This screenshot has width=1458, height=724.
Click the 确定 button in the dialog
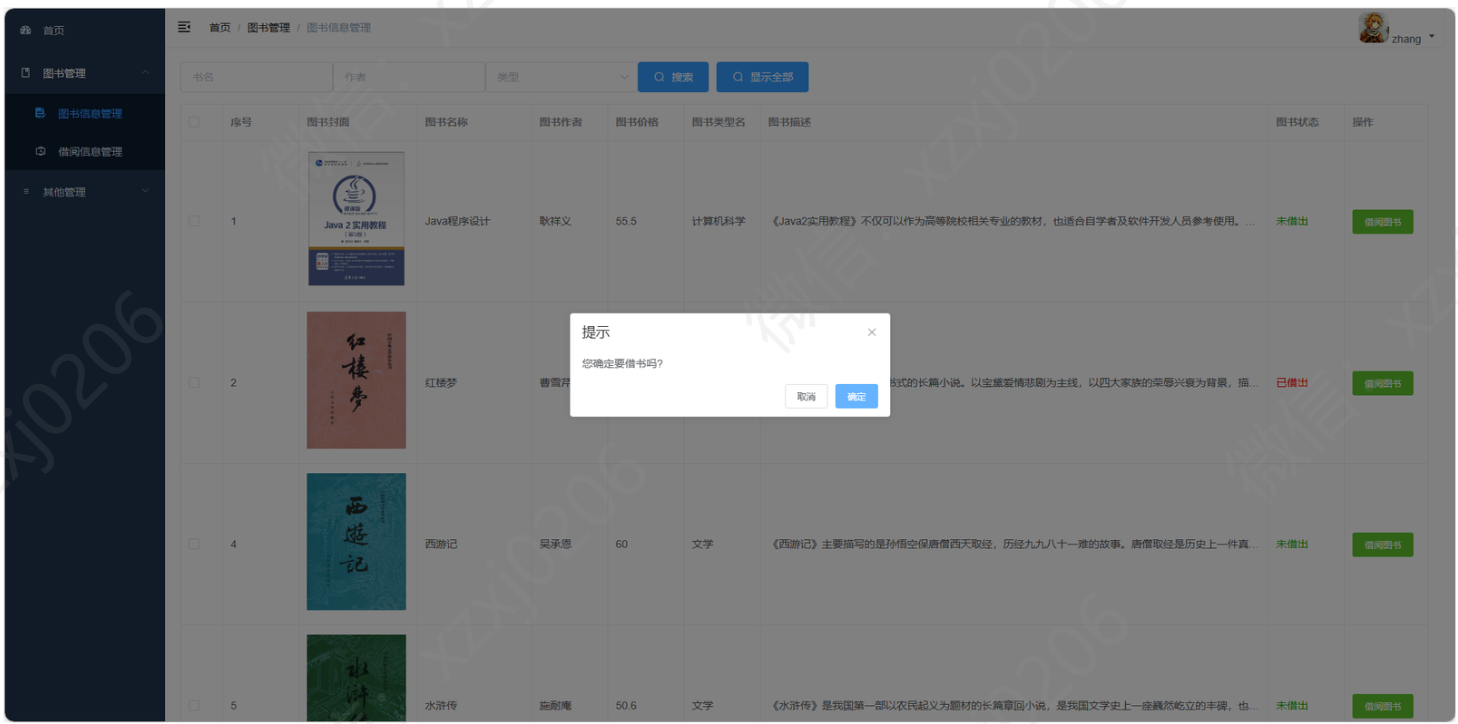pyautogui.click(x=856, y=397)
